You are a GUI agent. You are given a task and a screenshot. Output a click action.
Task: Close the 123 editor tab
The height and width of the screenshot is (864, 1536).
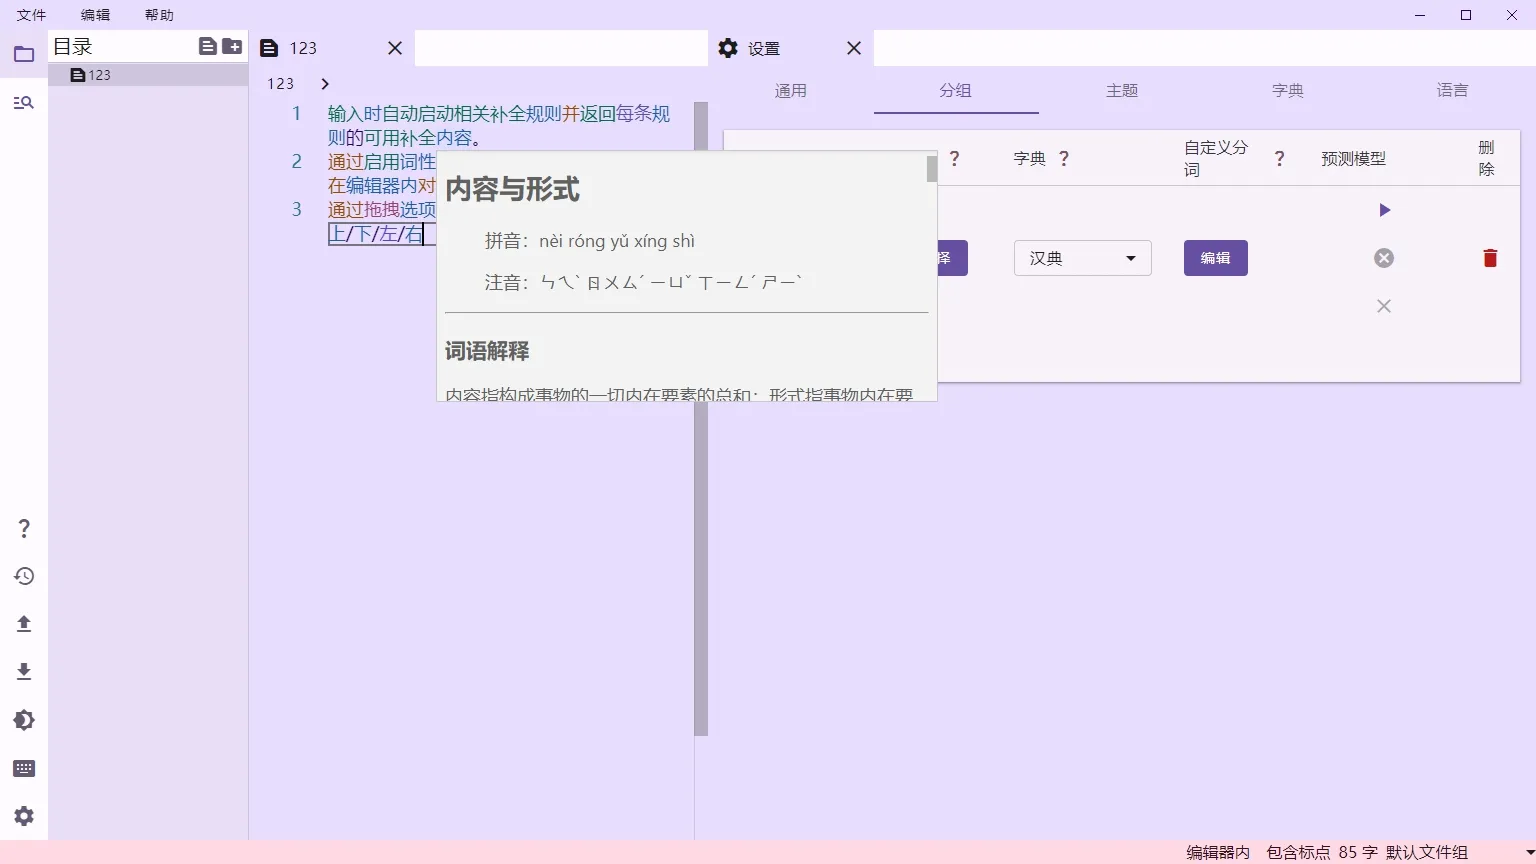(x=395, y=48)
